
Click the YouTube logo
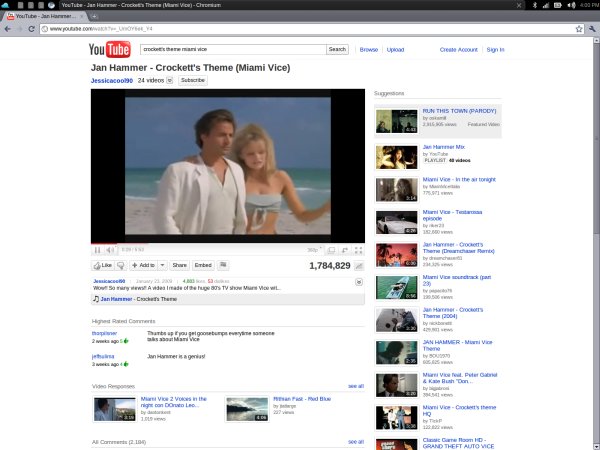[109, 49]
